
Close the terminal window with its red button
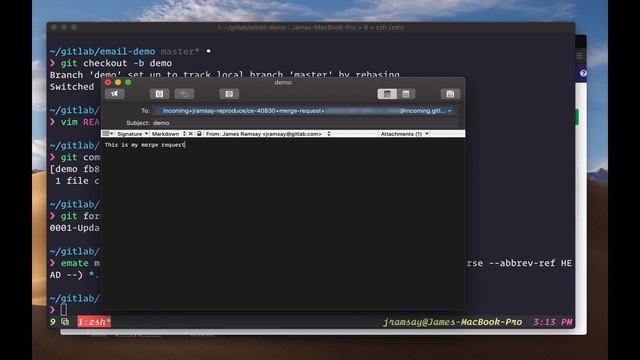pos(54,27)
